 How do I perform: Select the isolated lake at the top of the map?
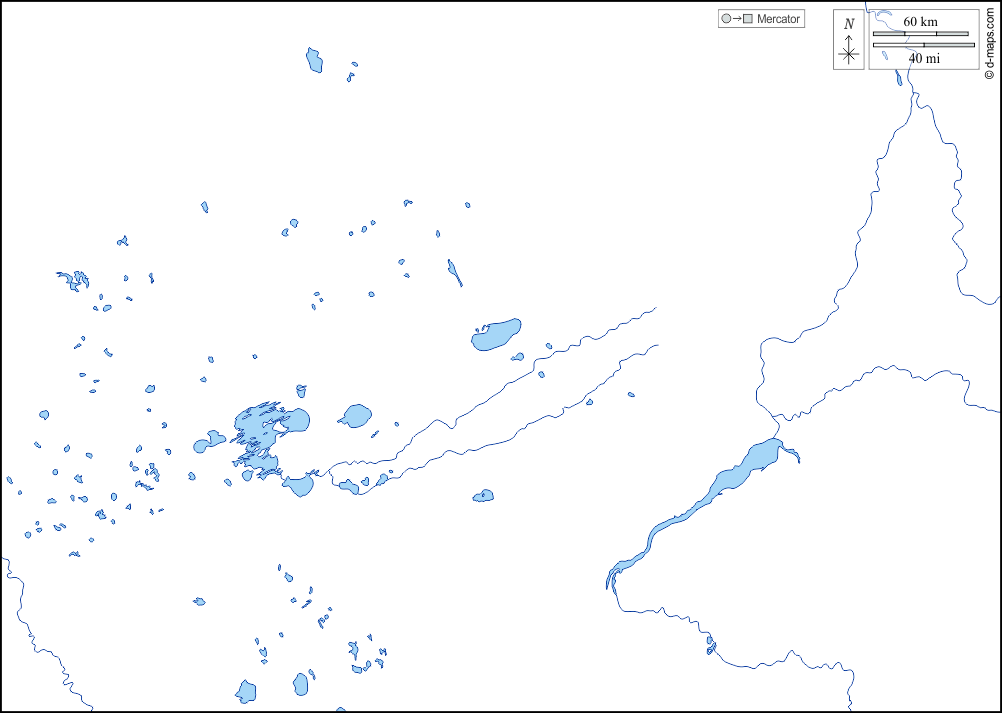click(x=315, y=60)
